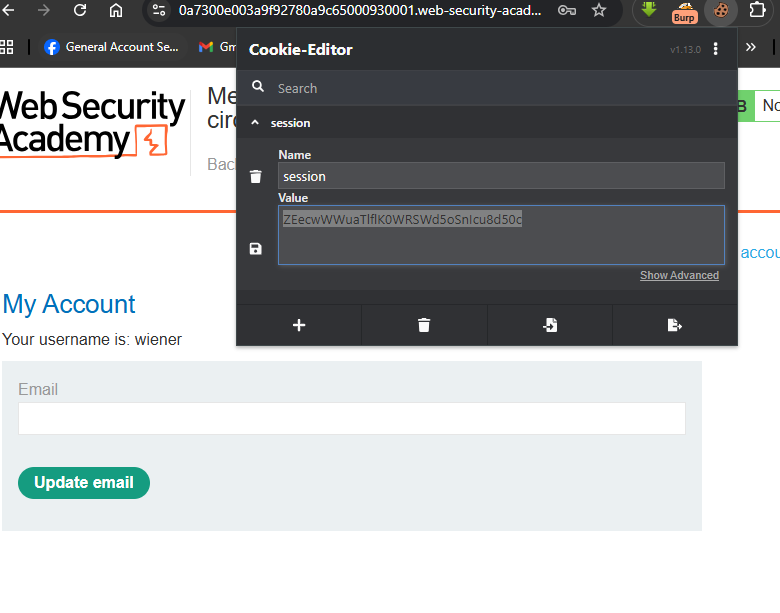The image size is (780, 613).
Task: Open the General Account Se... Facebook bookmark
Action: pyautogui.click(x=111, y=47)
